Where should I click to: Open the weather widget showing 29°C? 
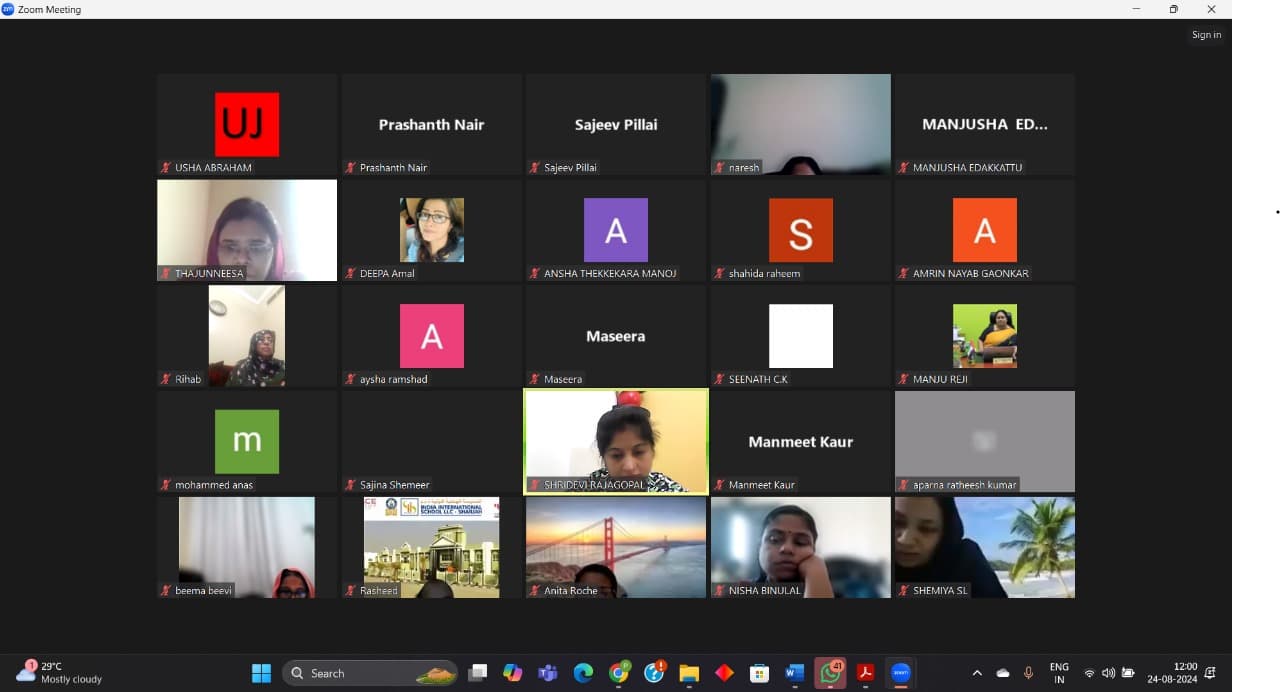coord(60,672)
